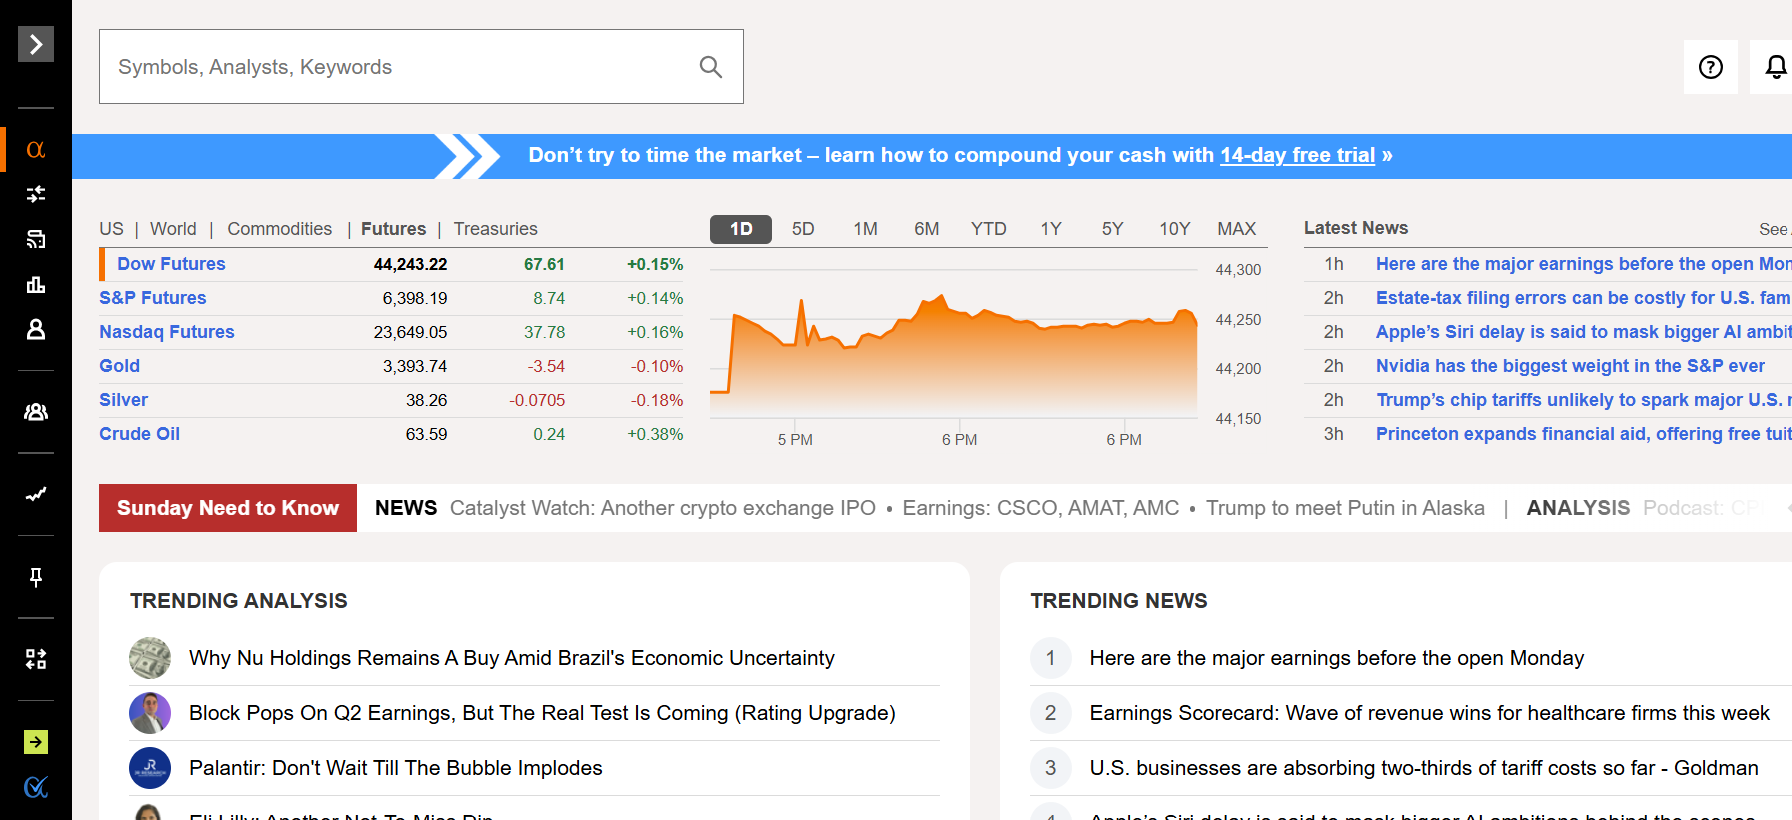Select the 1Y chart range
This screenshot has width=1792, height=820.
[1050, 229]
